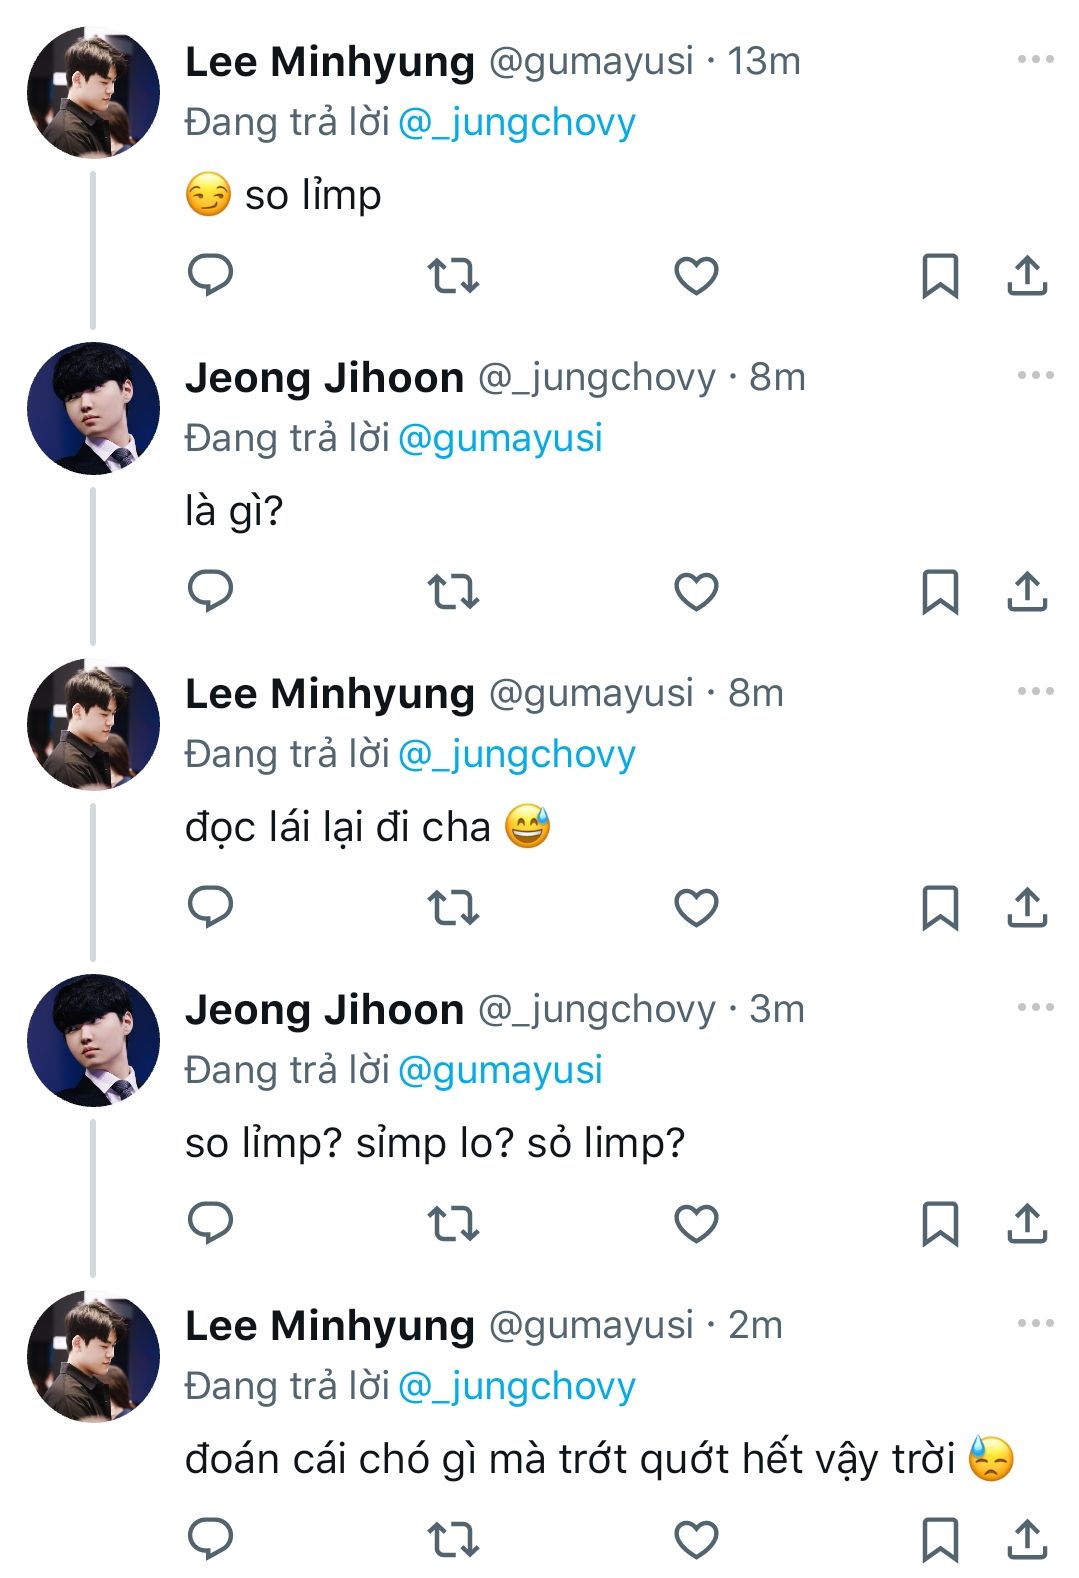Retweet the "là gì?" tweet
This screenshot has width=1079, height=1578.
pyautogui.click(x=453, y=591)
